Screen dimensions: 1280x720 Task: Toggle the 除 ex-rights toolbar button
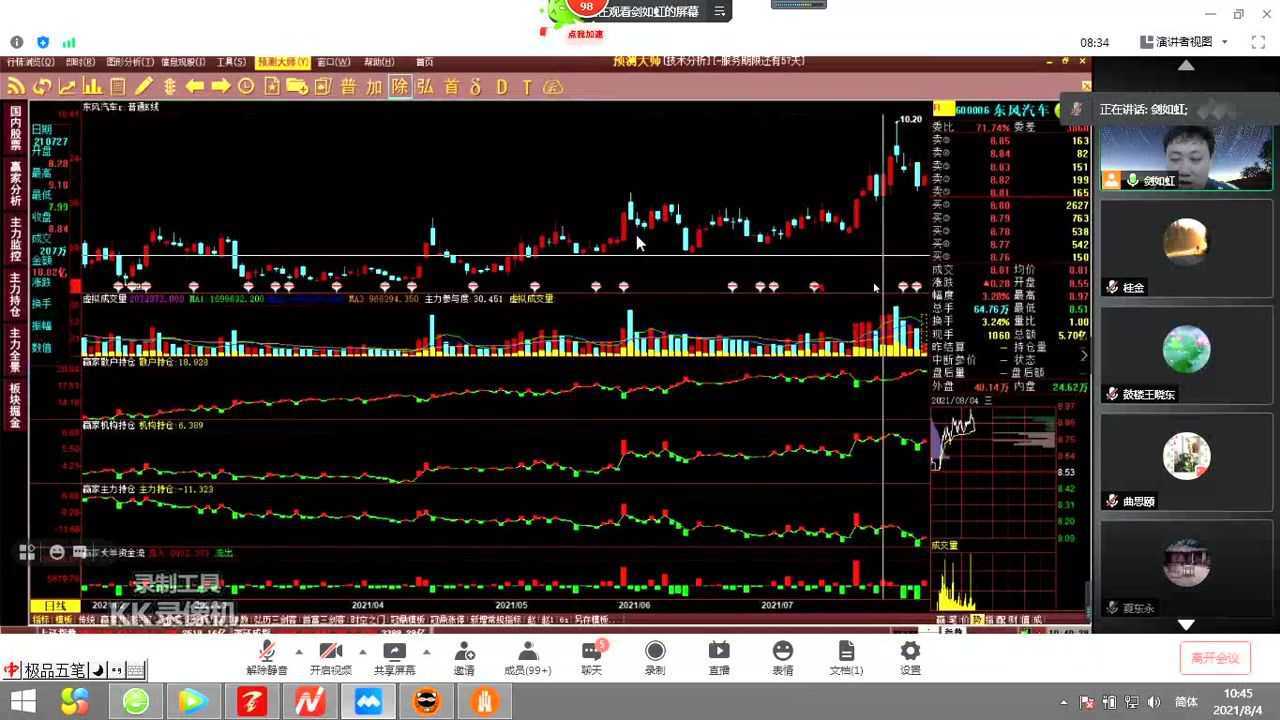[400, 87]
